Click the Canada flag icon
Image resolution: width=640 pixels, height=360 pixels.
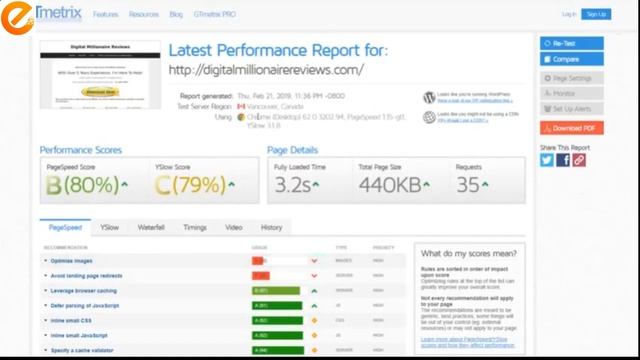tap(241, 107)
